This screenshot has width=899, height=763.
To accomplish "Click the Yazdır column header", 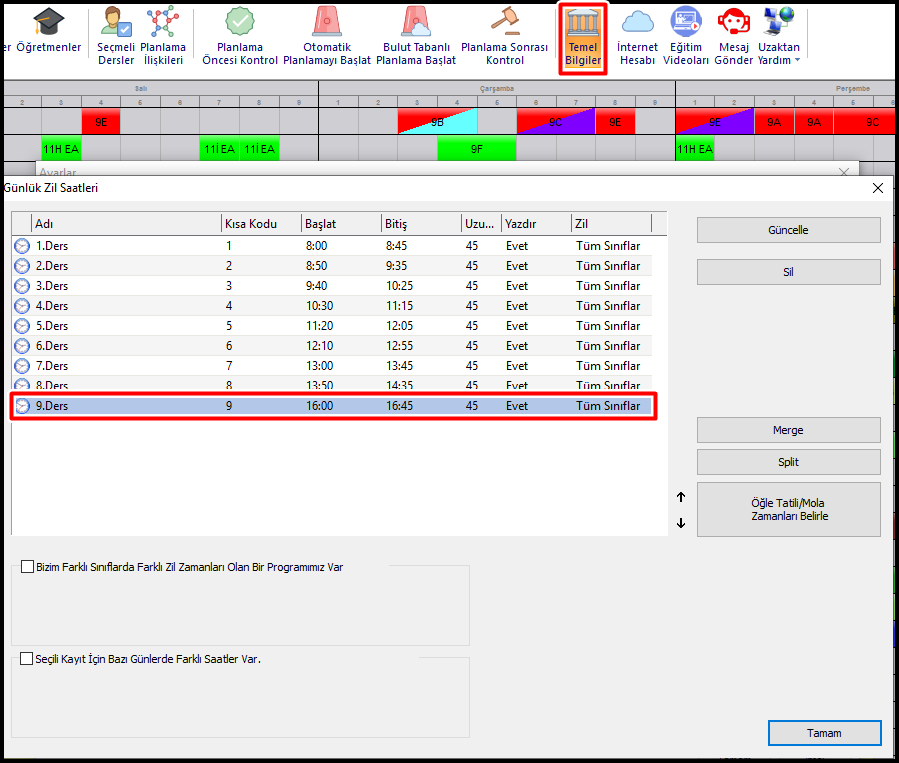I will tap(536, 224).
